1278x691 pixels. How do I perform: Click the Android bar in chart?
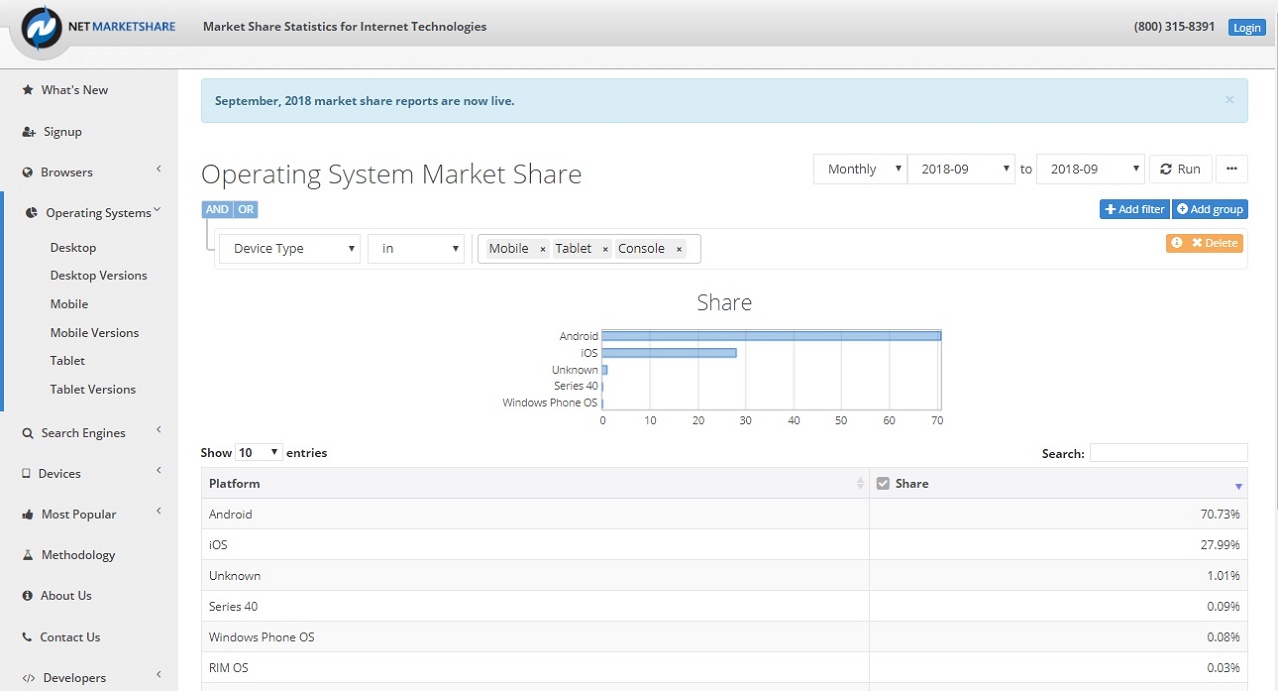coord(771,336)
